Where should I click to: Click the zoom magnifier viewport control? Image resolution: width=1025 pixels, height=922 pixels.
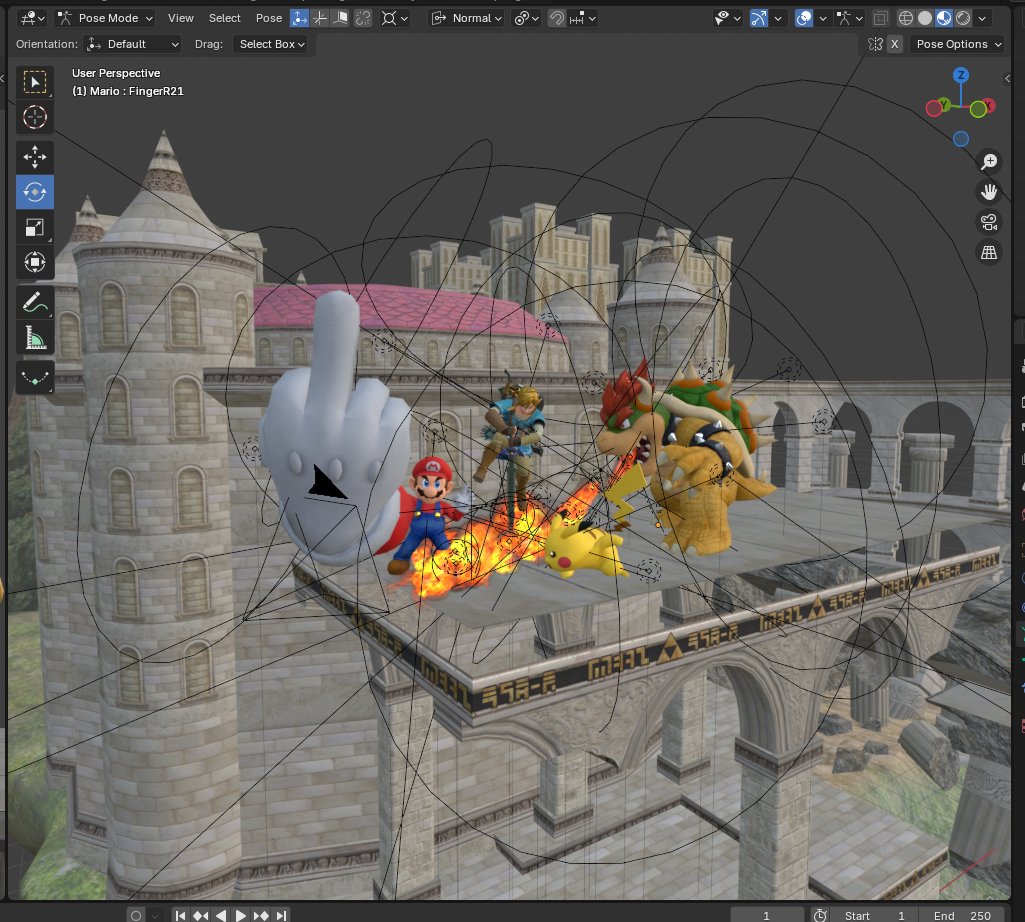989,162
